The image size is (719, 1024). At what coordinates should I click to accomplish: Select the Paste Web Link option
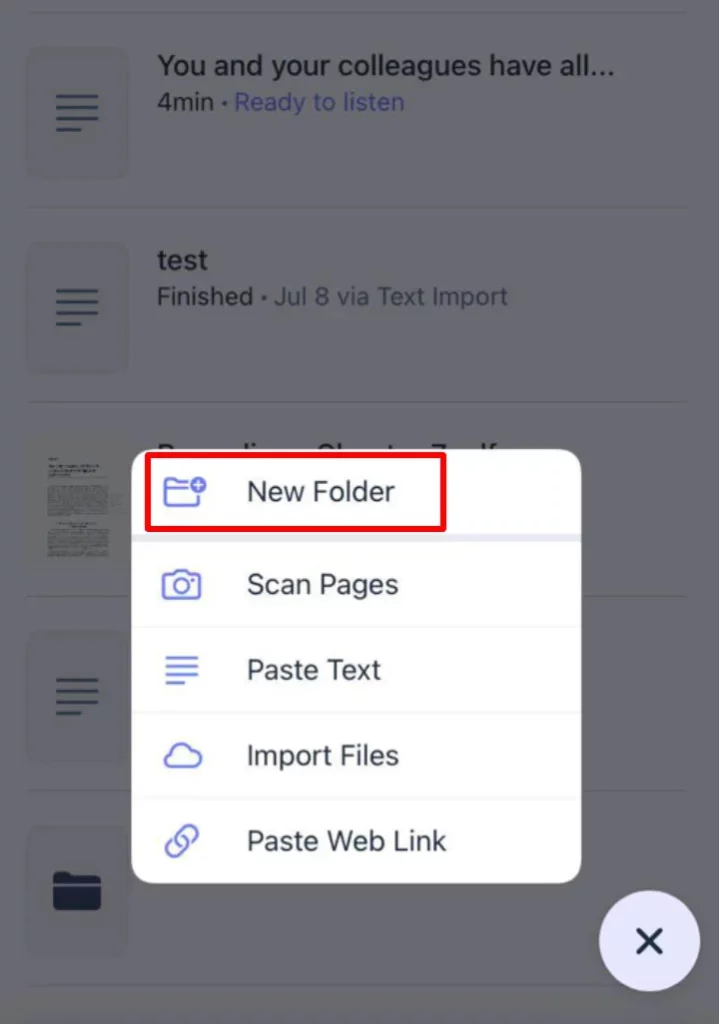[x=356, y=841]
